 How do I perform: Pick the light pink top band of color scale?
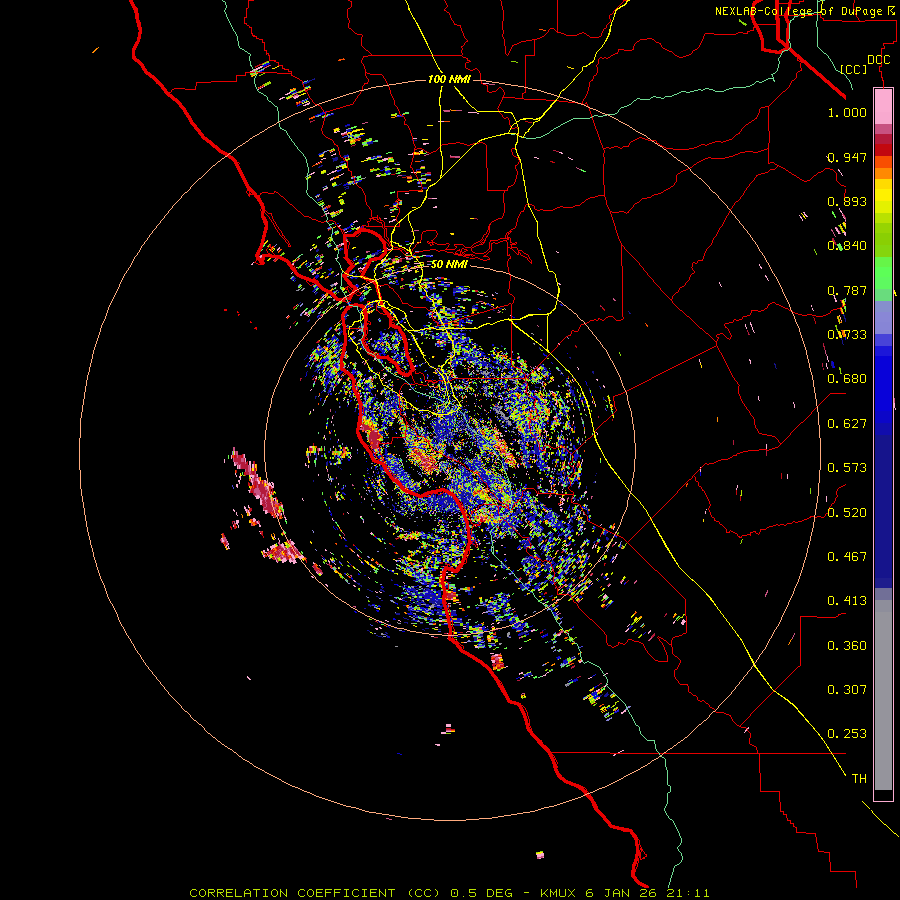(883, 106)
